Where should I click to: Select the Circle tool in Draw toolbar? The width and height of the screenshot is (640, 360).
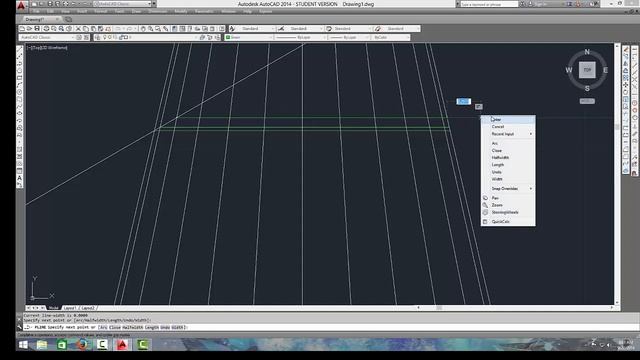pos(19,92)
